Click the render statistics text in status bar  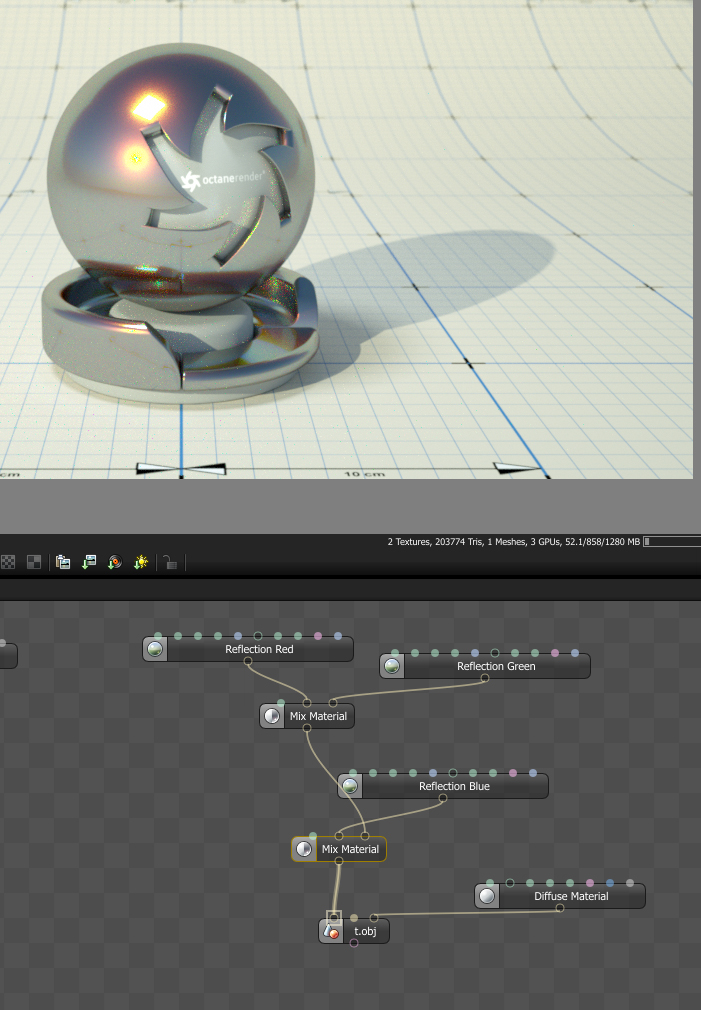pos(514,542)
